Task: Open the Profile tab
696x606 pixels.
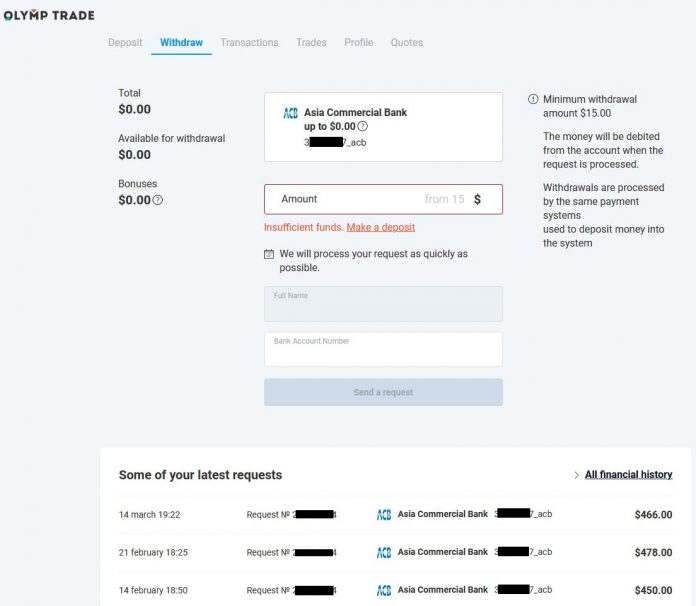Action: tap(358, 43)
